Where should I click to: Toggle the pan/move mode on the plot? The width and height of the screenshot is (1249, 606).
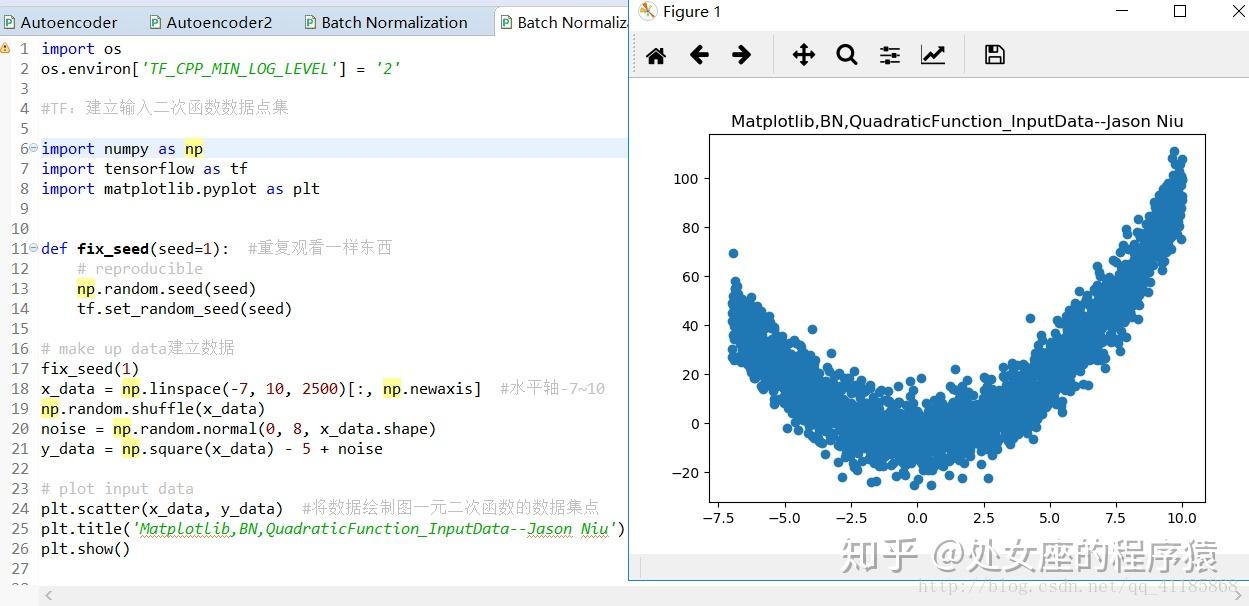click(804, 55)
